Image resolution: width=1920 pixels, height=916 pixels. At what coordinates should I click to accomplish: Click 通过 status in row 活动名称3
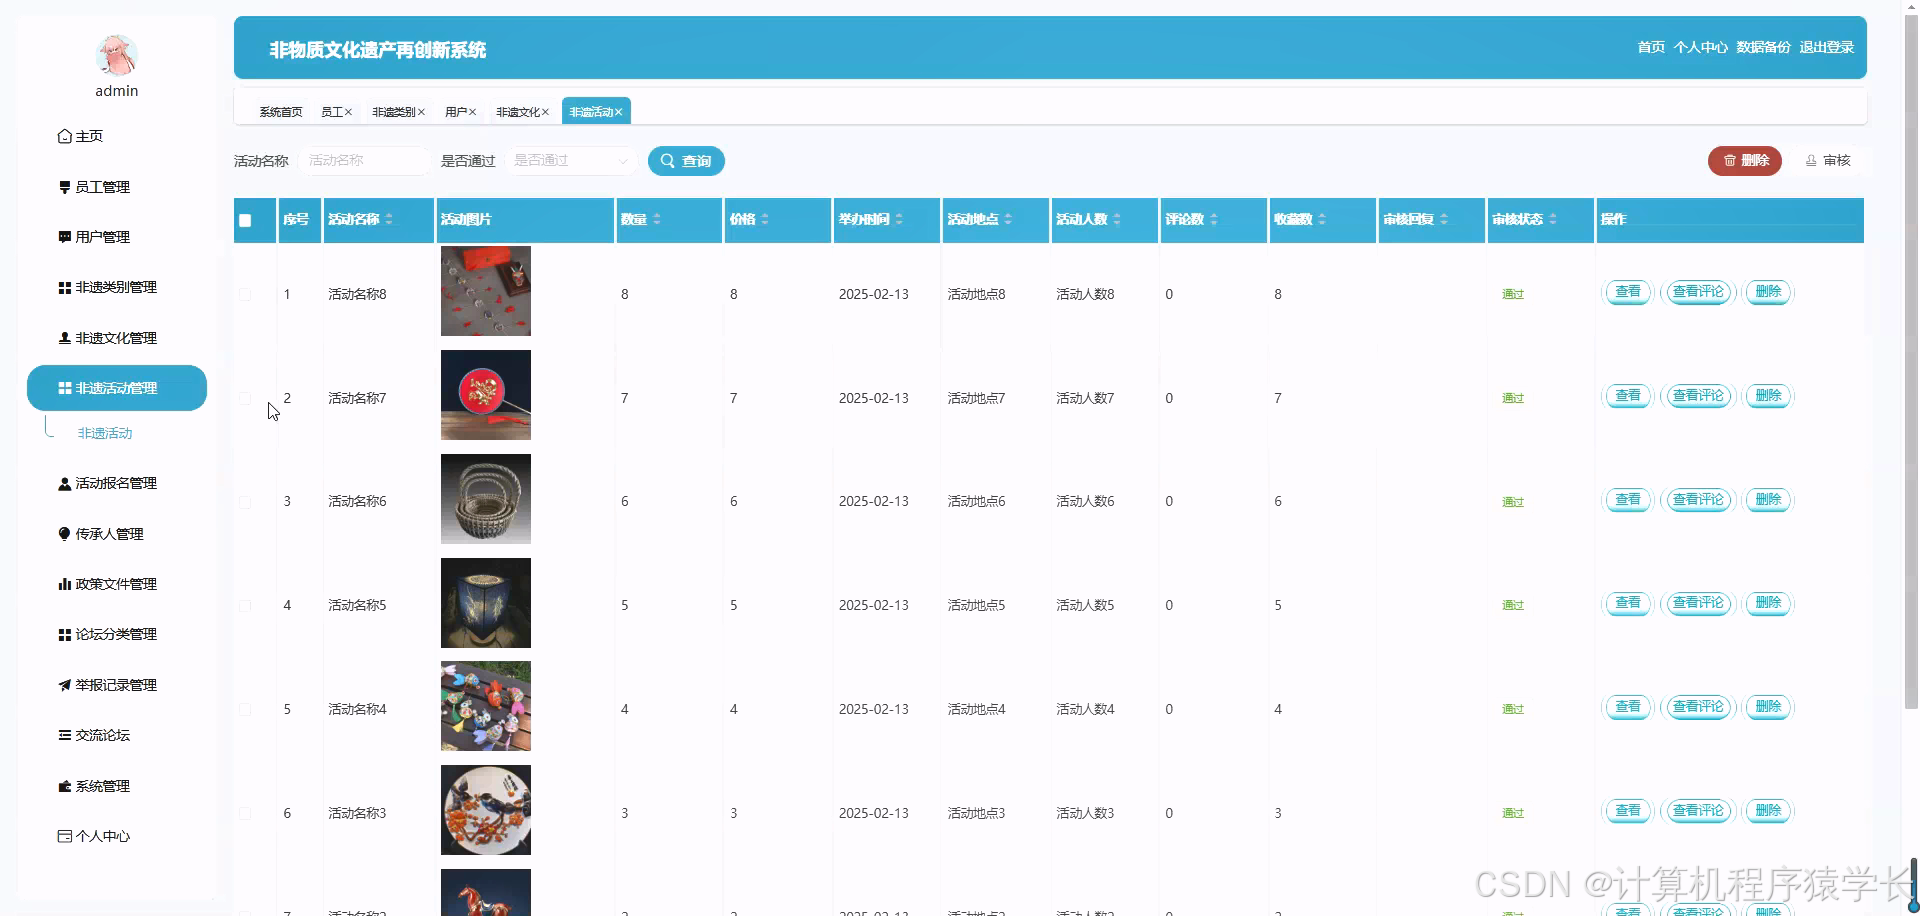1513,813
